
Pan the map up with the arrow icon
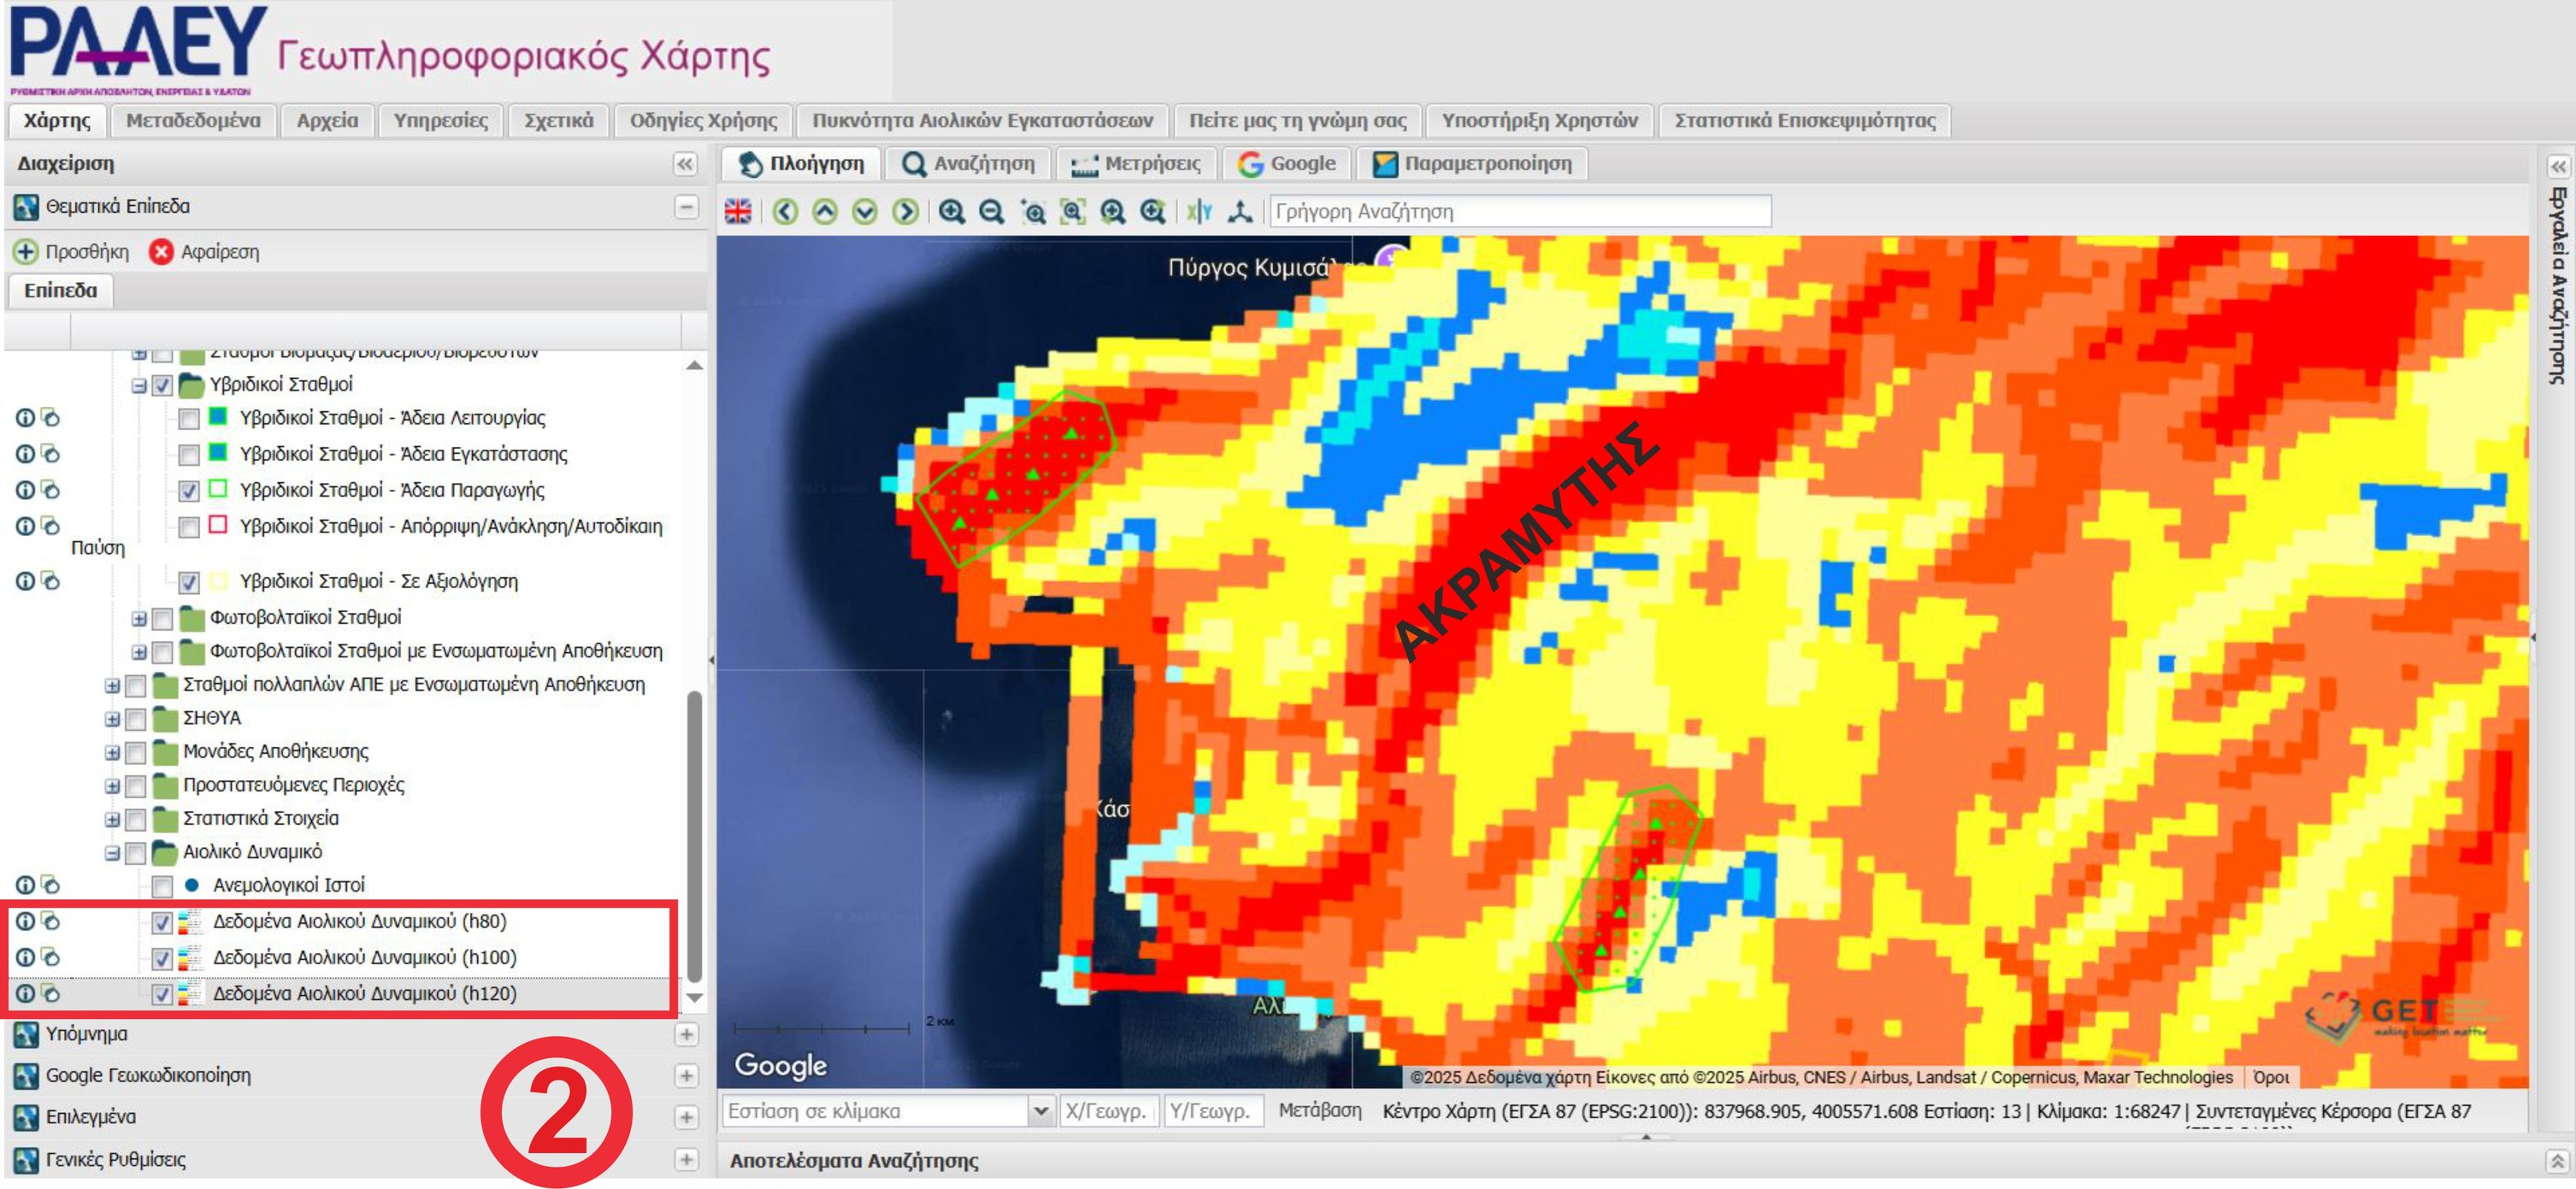coord(825,211)
